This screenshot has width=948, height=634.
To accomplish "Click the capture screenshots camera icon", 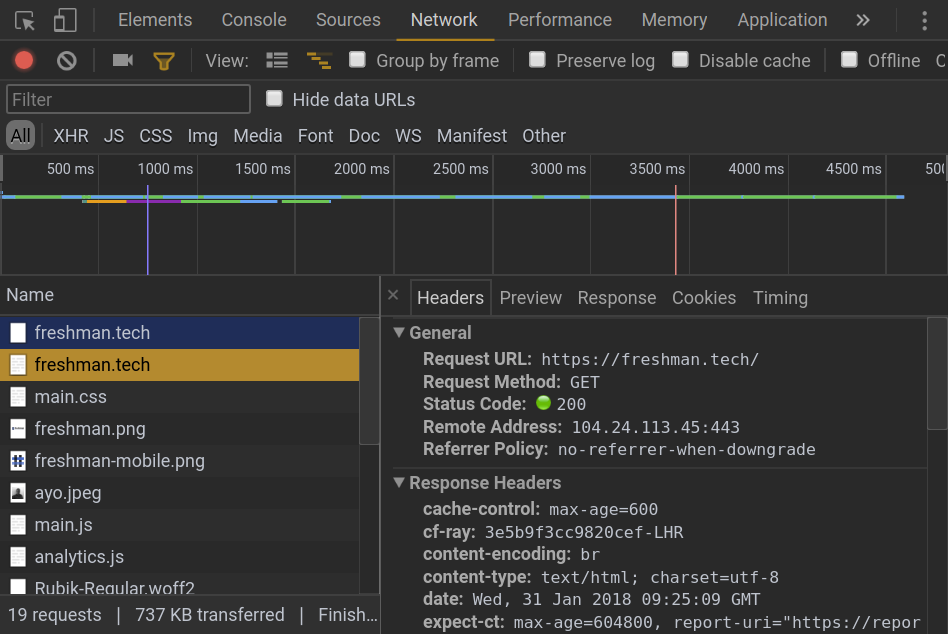I will point(123,61).
